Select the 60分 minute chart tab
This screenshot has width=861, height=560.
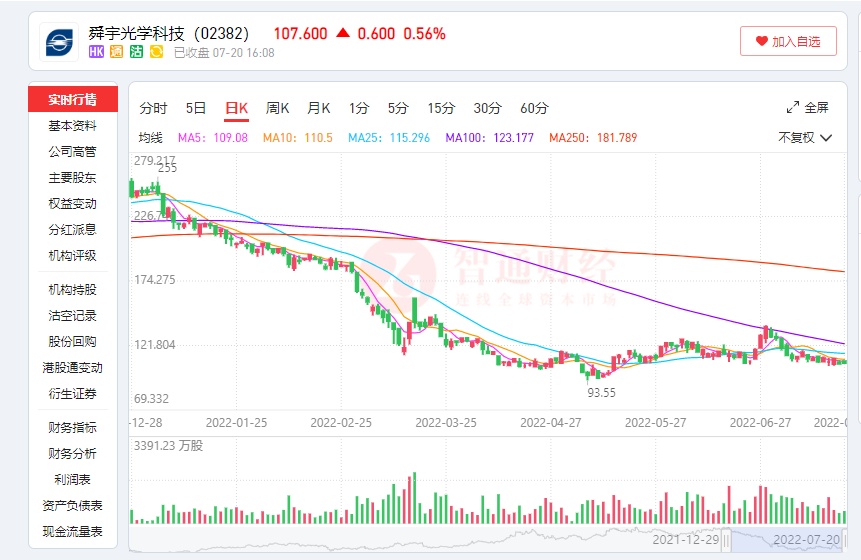point(534,108)
